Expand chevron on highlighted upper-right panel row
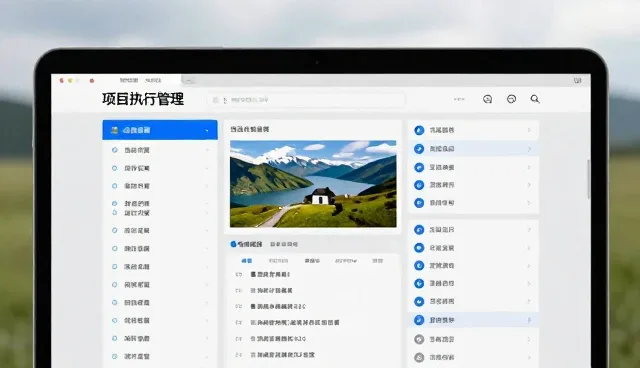640x368 pixels. pos(529,149)
